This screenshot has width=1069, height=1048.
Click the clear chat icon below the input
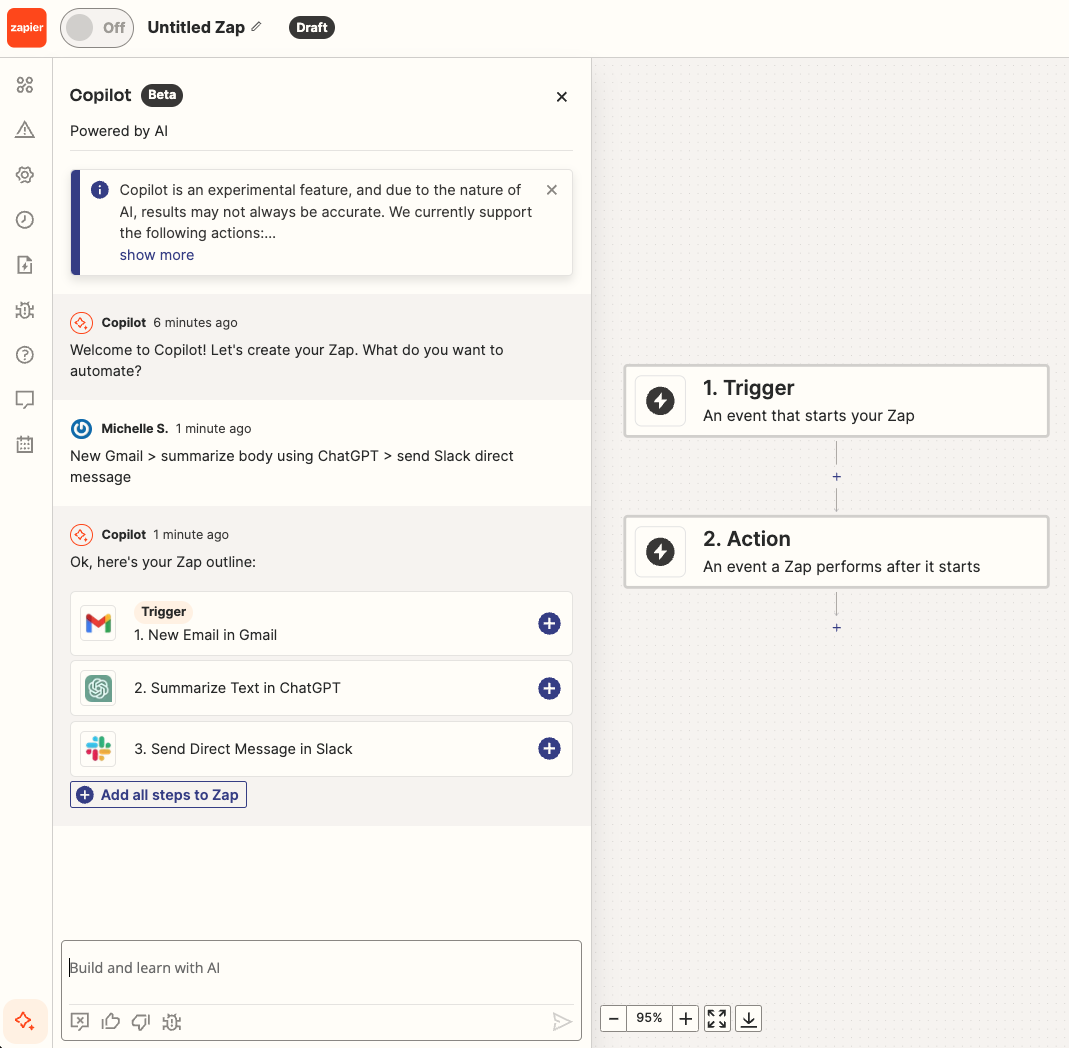coord(80,1021)
